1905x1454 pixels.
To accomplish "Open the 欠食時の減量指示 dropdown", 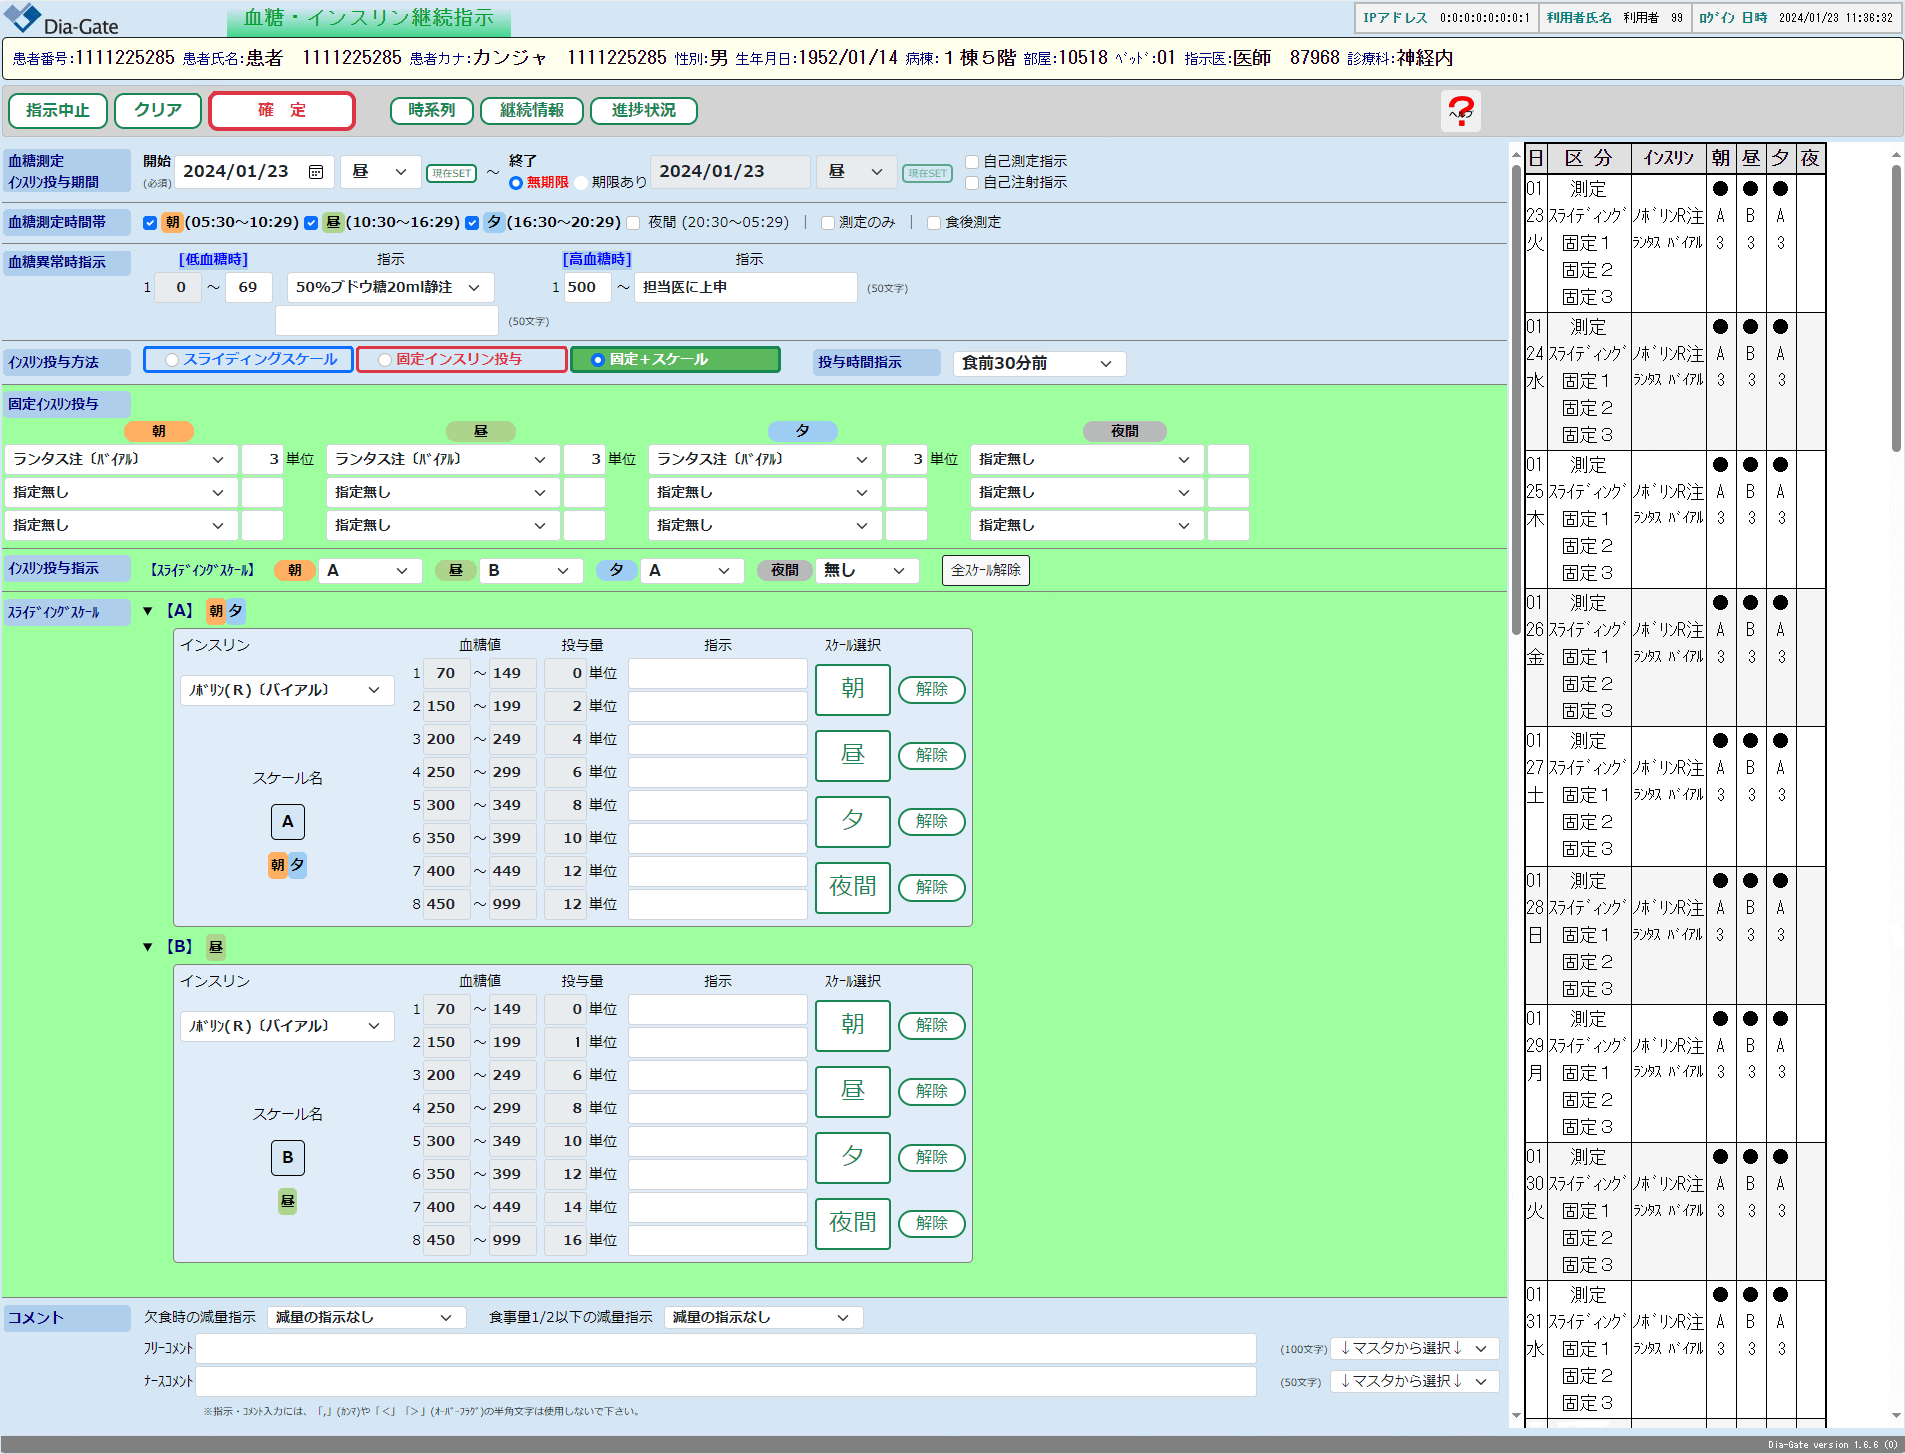I will (366, 1318).
